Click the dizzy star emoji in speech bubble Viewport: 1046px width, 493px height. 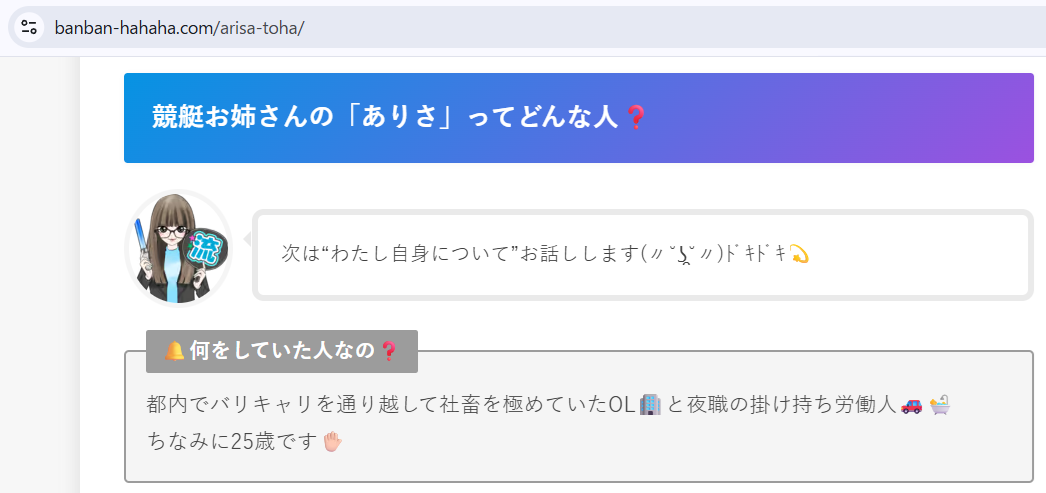coord(798,254)
